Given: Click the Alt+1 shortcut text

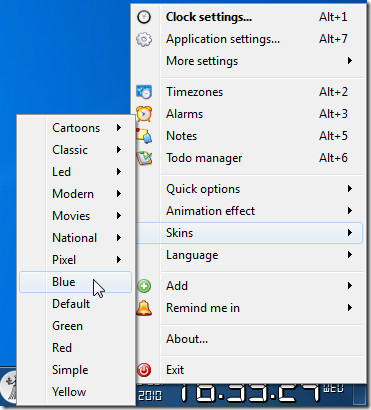Looking at the screenshot, I should click(333, 17).
